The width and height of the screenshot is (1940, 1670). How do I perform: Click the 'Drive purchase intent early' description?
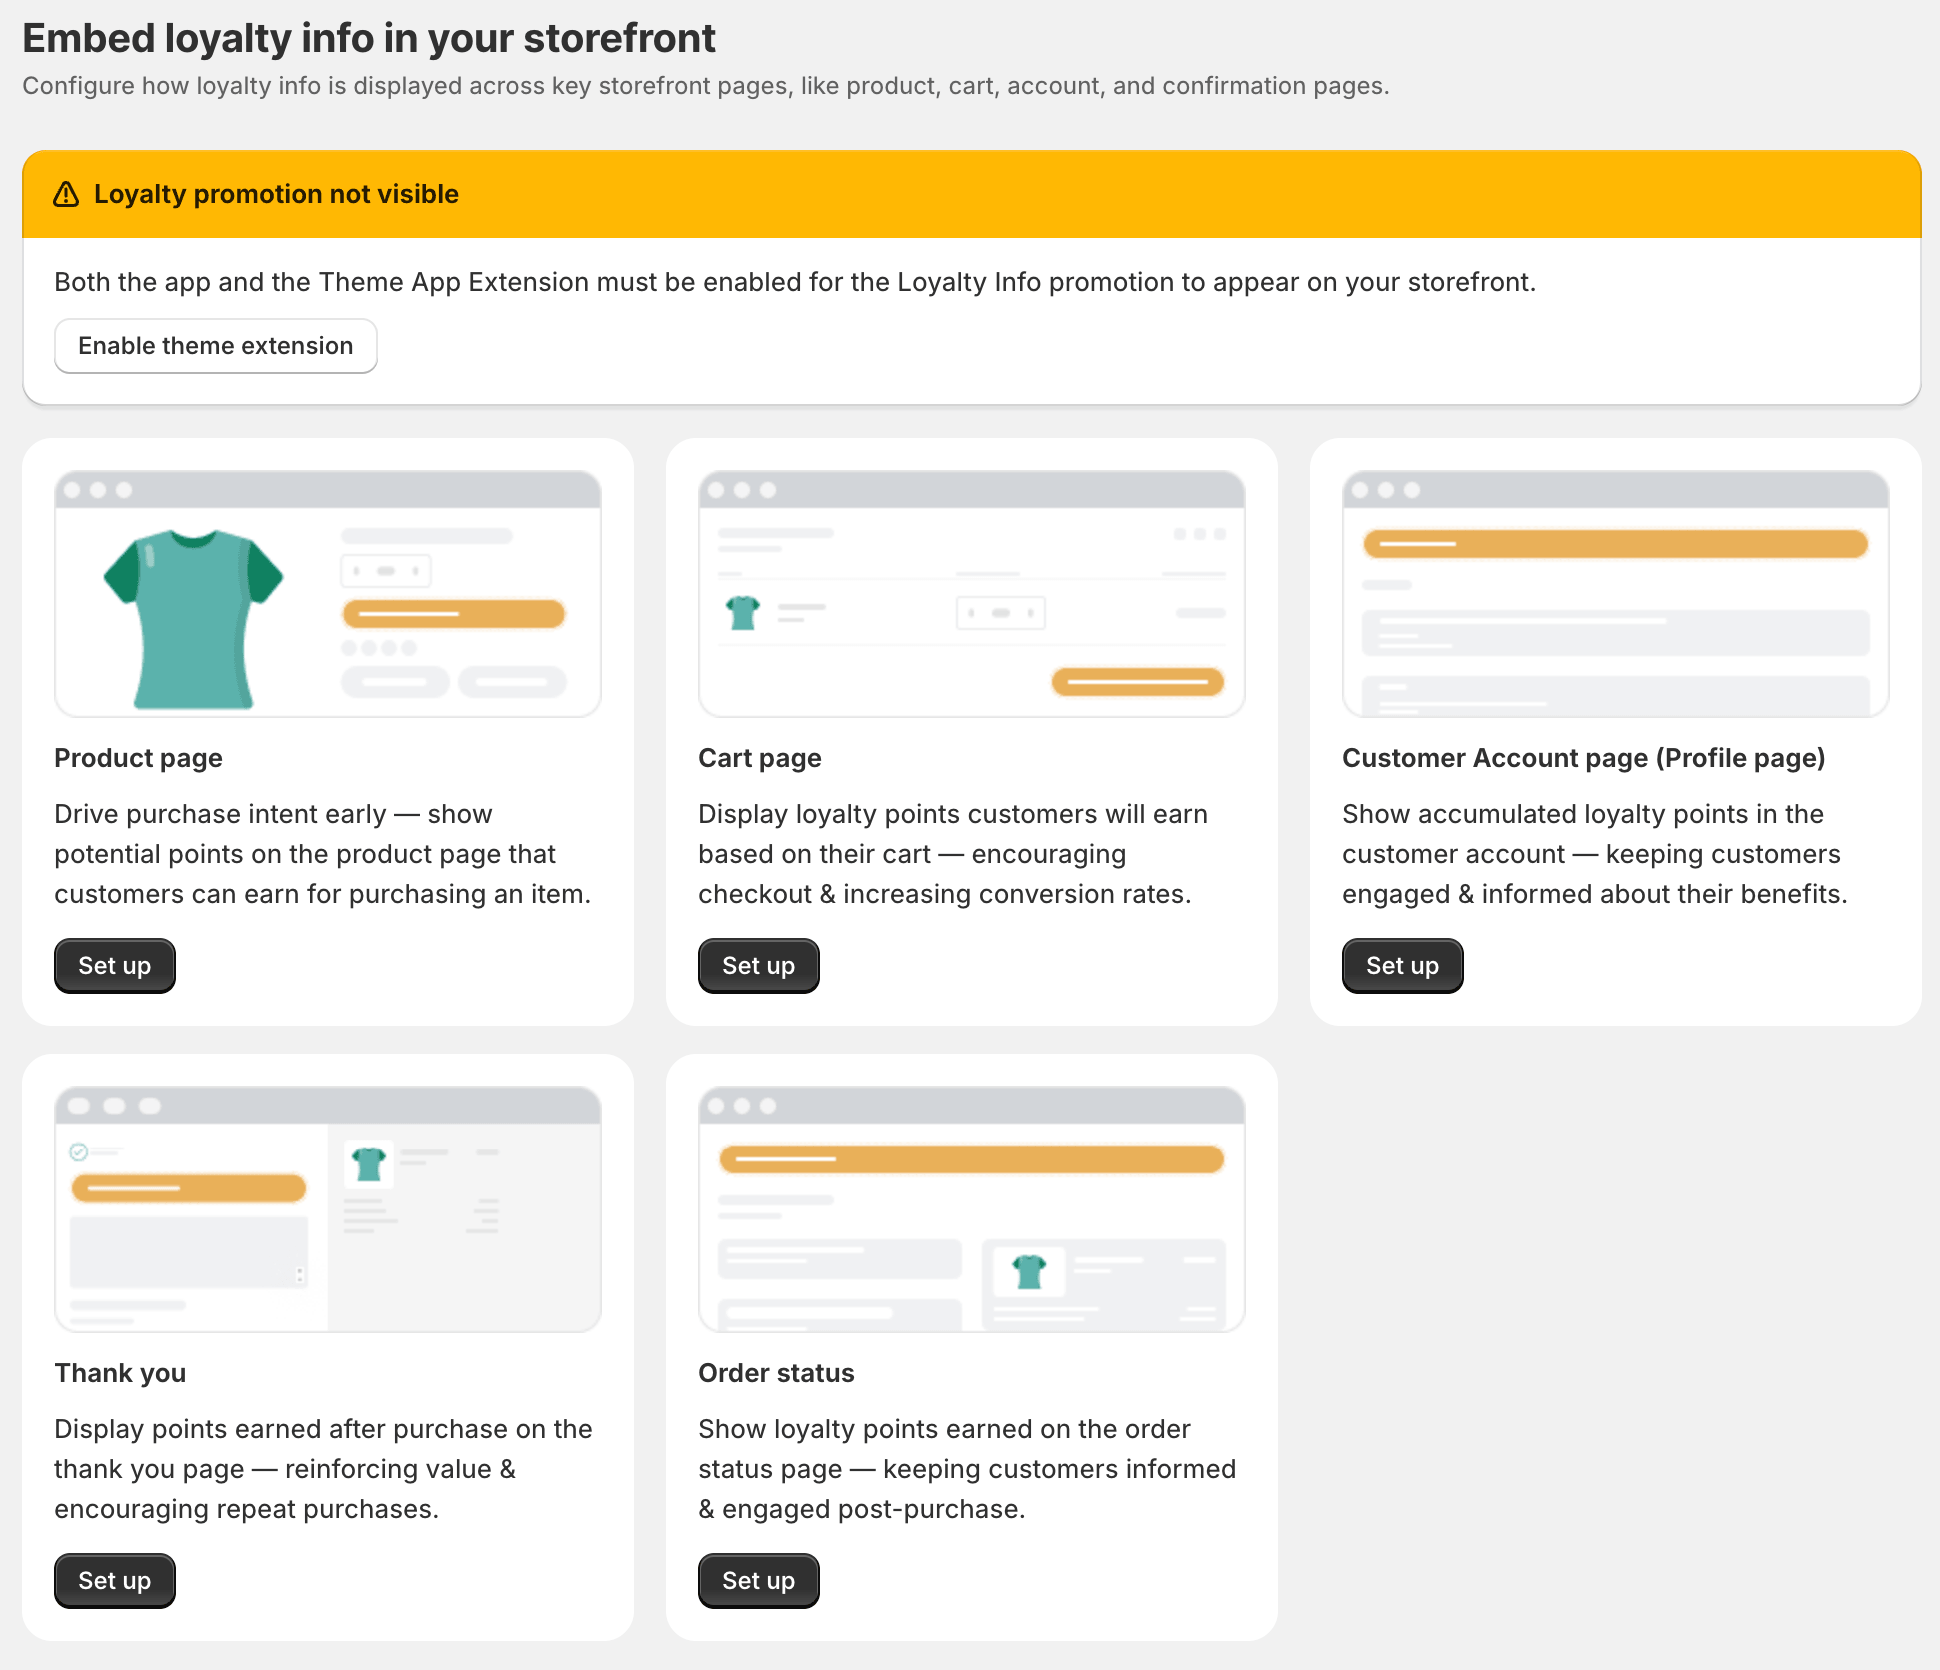tap(323, 854)
